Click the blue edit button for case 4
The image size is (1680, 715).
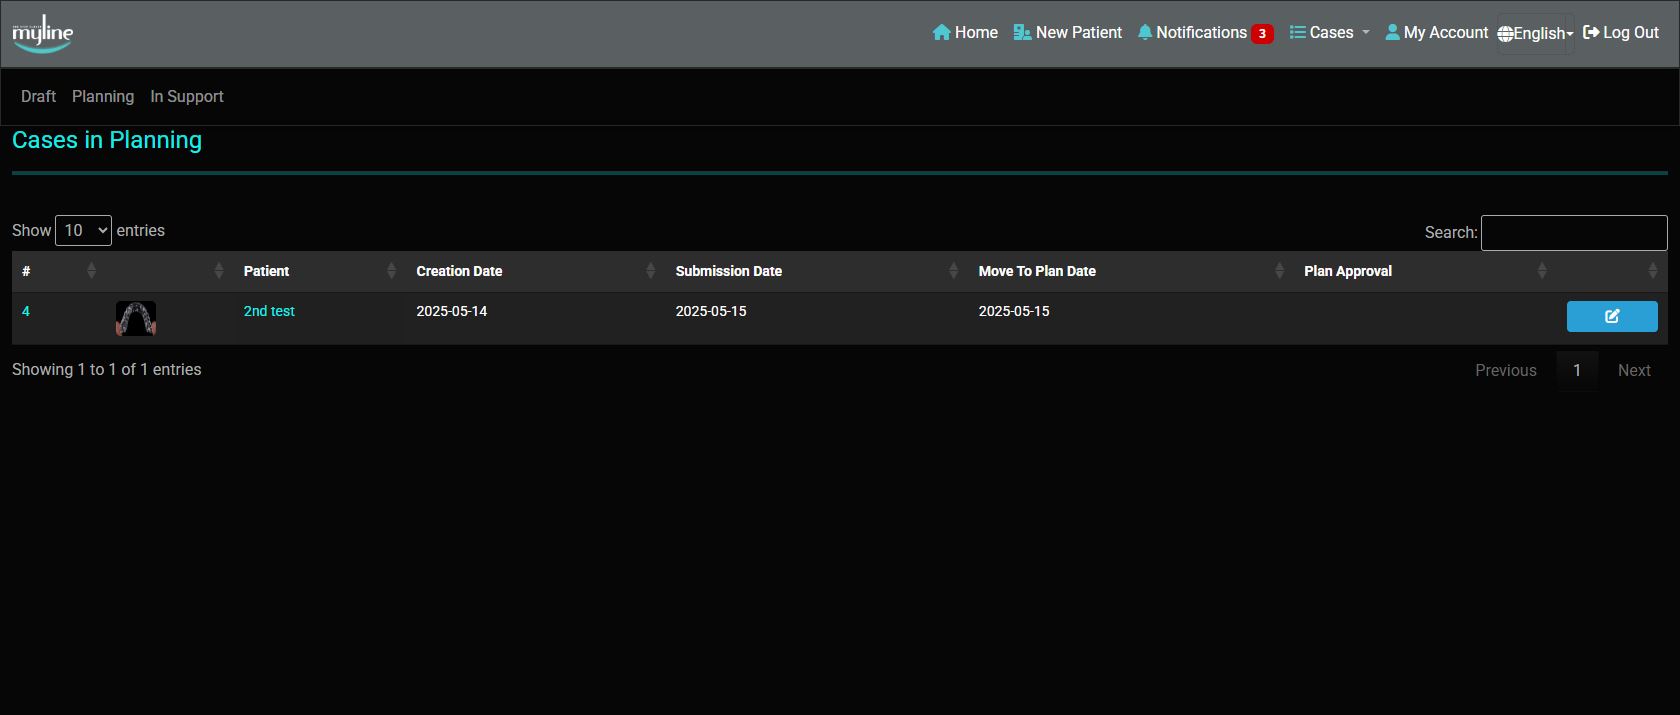point(1611,316)
